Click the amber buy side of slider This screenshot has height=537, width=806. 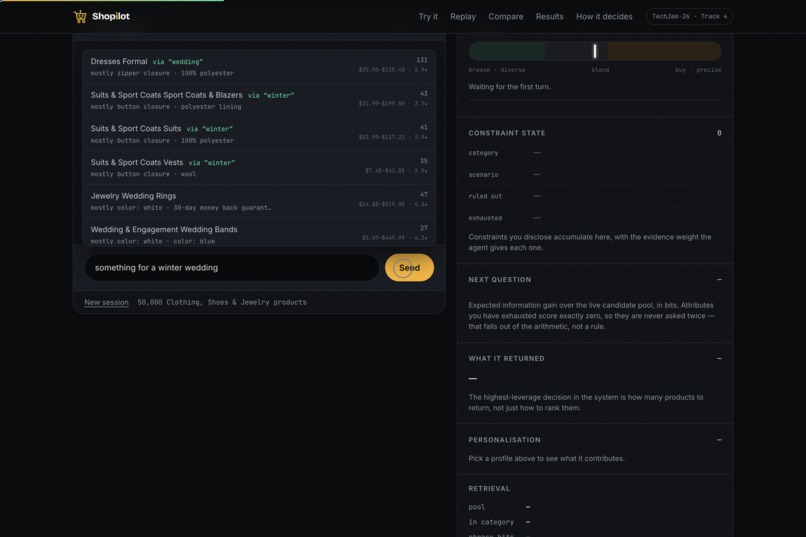click(664, 51)
